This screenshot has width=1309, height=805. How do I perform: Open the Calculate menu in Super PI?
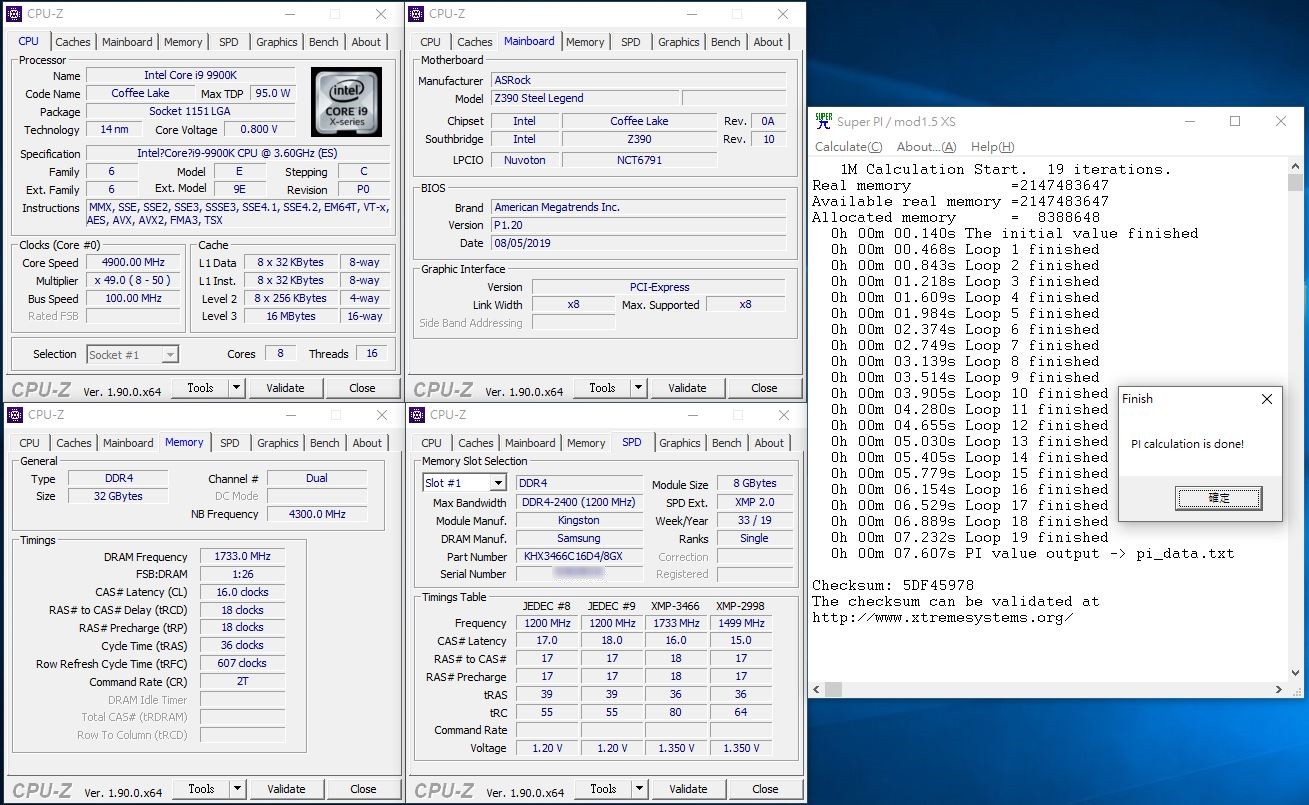click(849, 147)
